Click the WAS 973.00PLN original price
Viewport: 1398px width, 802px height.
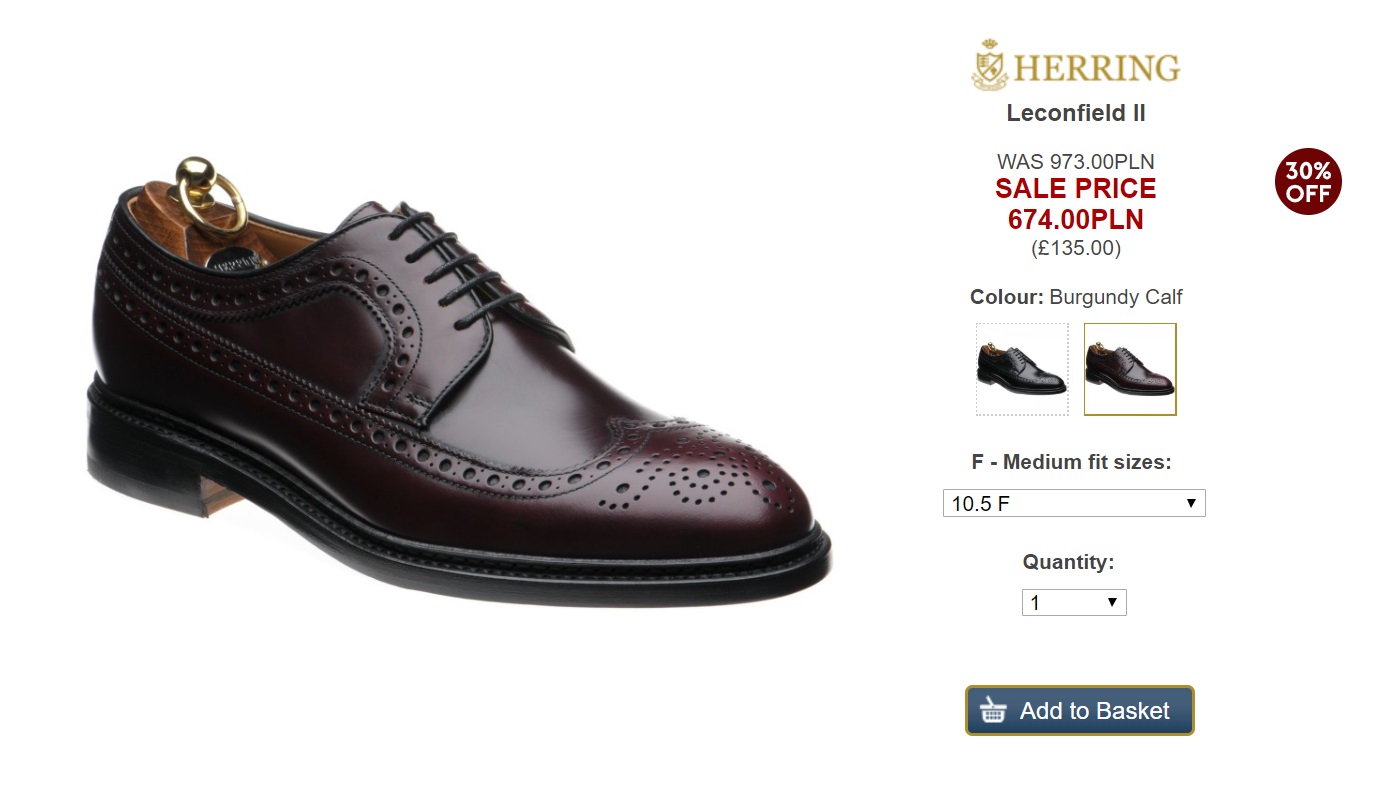coord(1076,162)
